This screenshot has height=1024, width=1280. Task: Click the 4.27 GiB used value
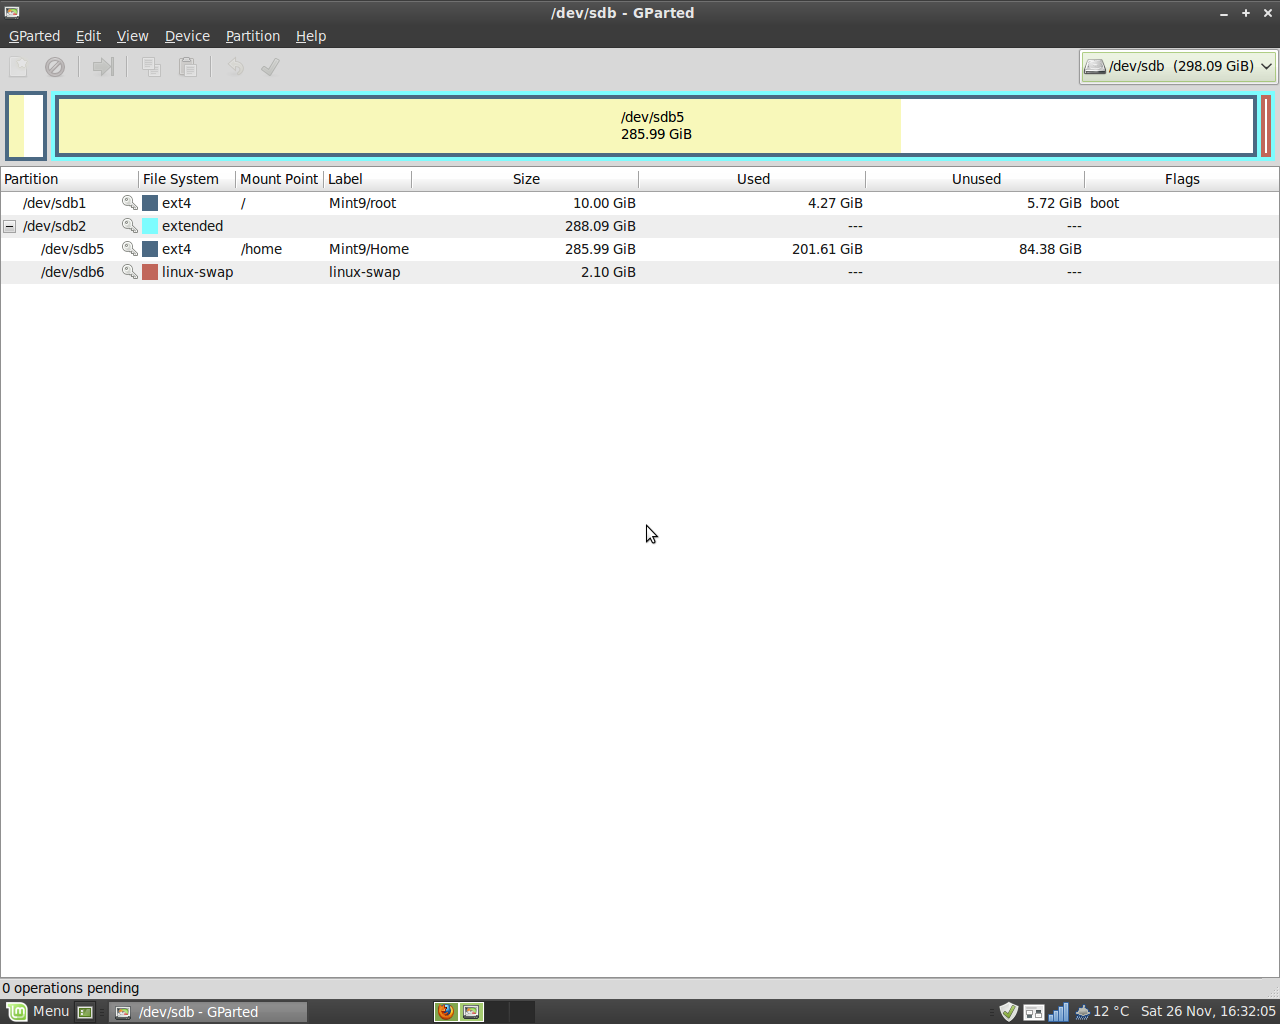[835, 203]
